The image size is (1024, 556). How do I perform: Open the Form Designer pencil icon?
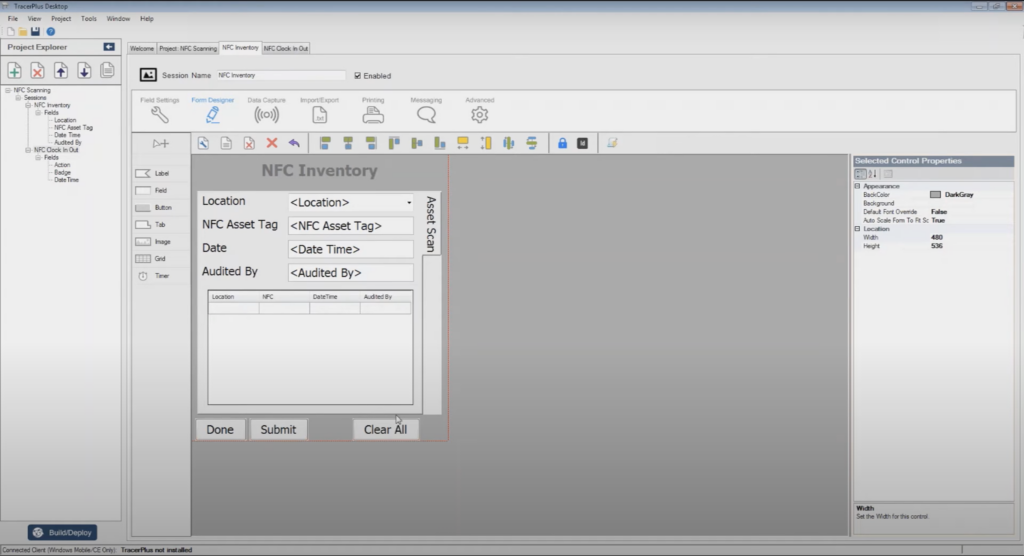(212, 115)
